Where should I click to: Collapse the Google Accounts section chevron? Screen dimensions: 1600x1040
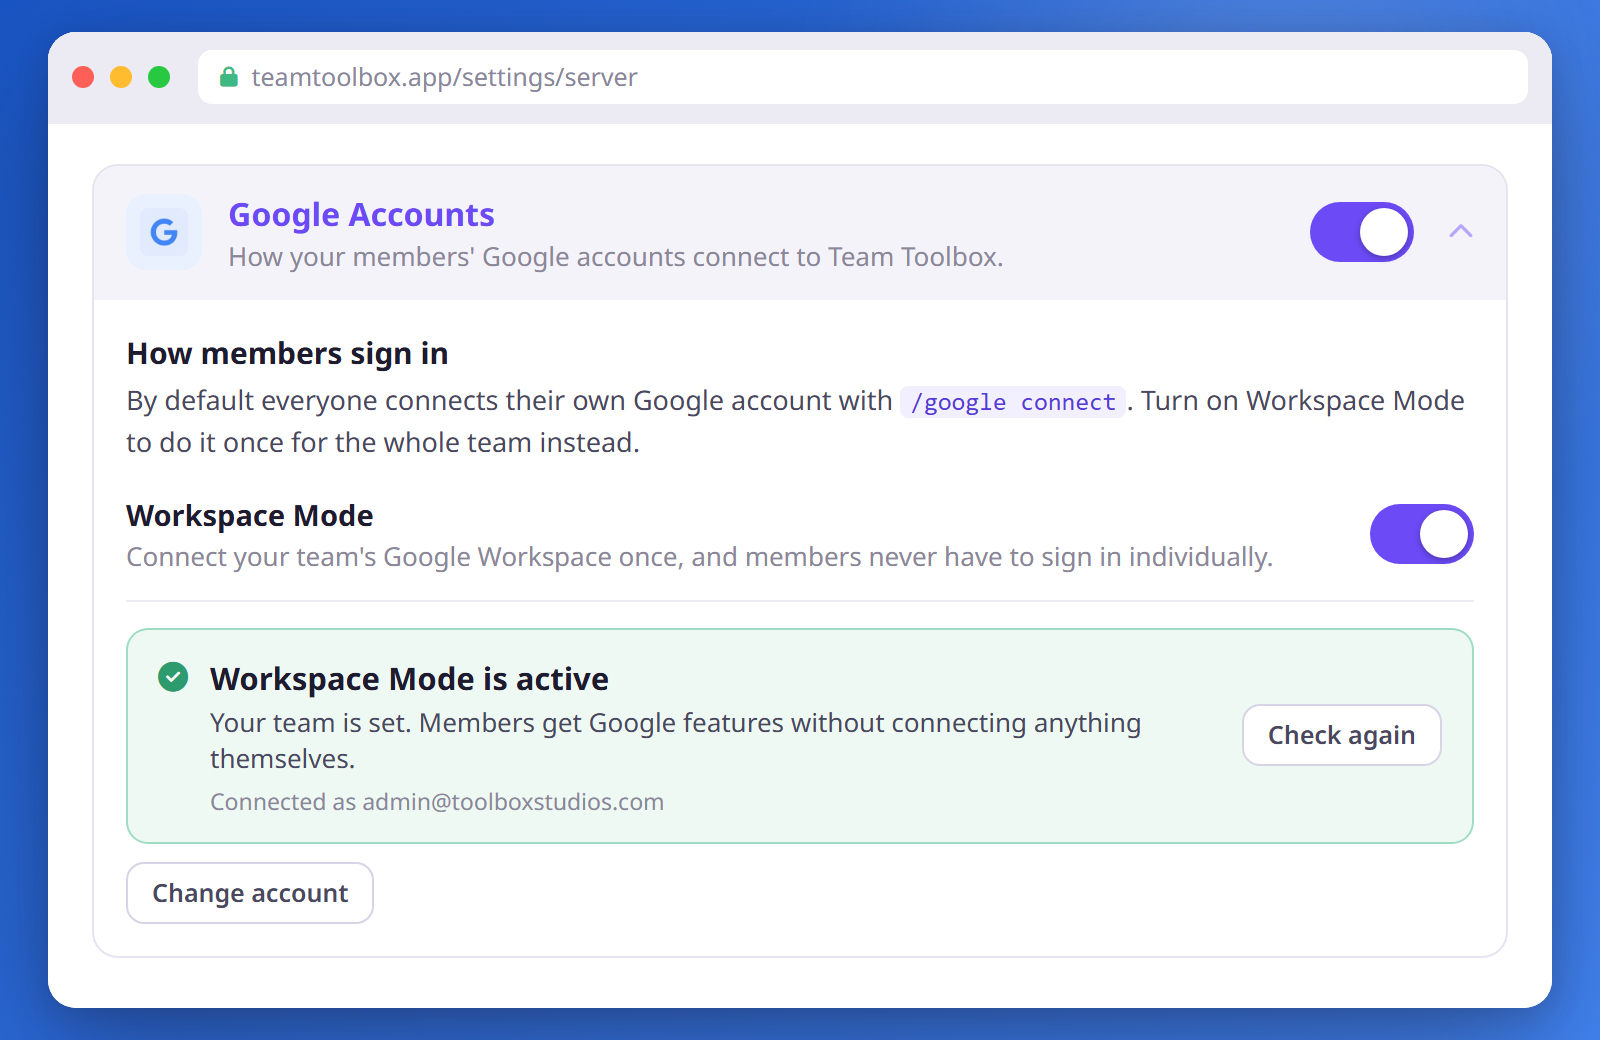(x=1461, y=231)
